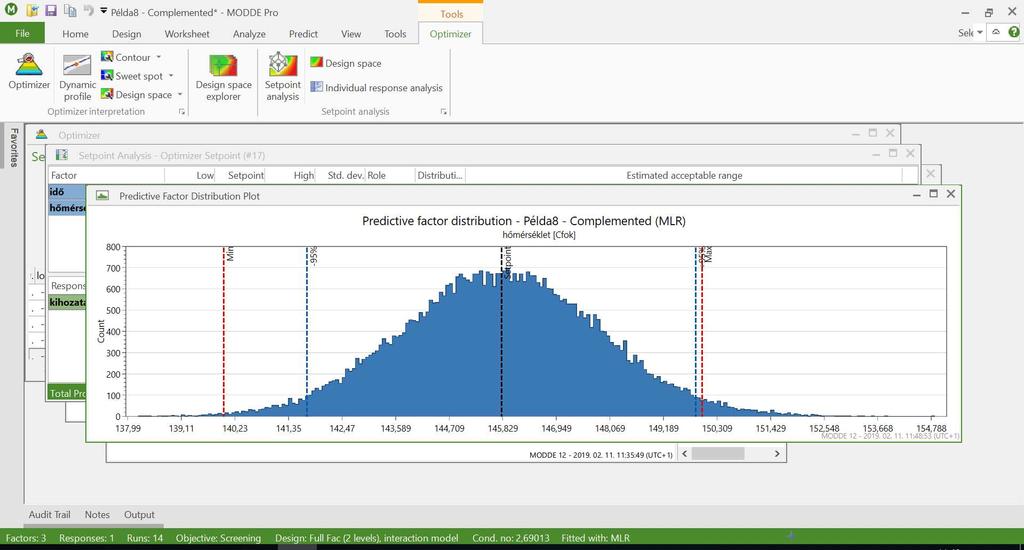Open the Sele... dropdown in title area
This screenshot has height=550, width=1024.
[x=970, y=33]
